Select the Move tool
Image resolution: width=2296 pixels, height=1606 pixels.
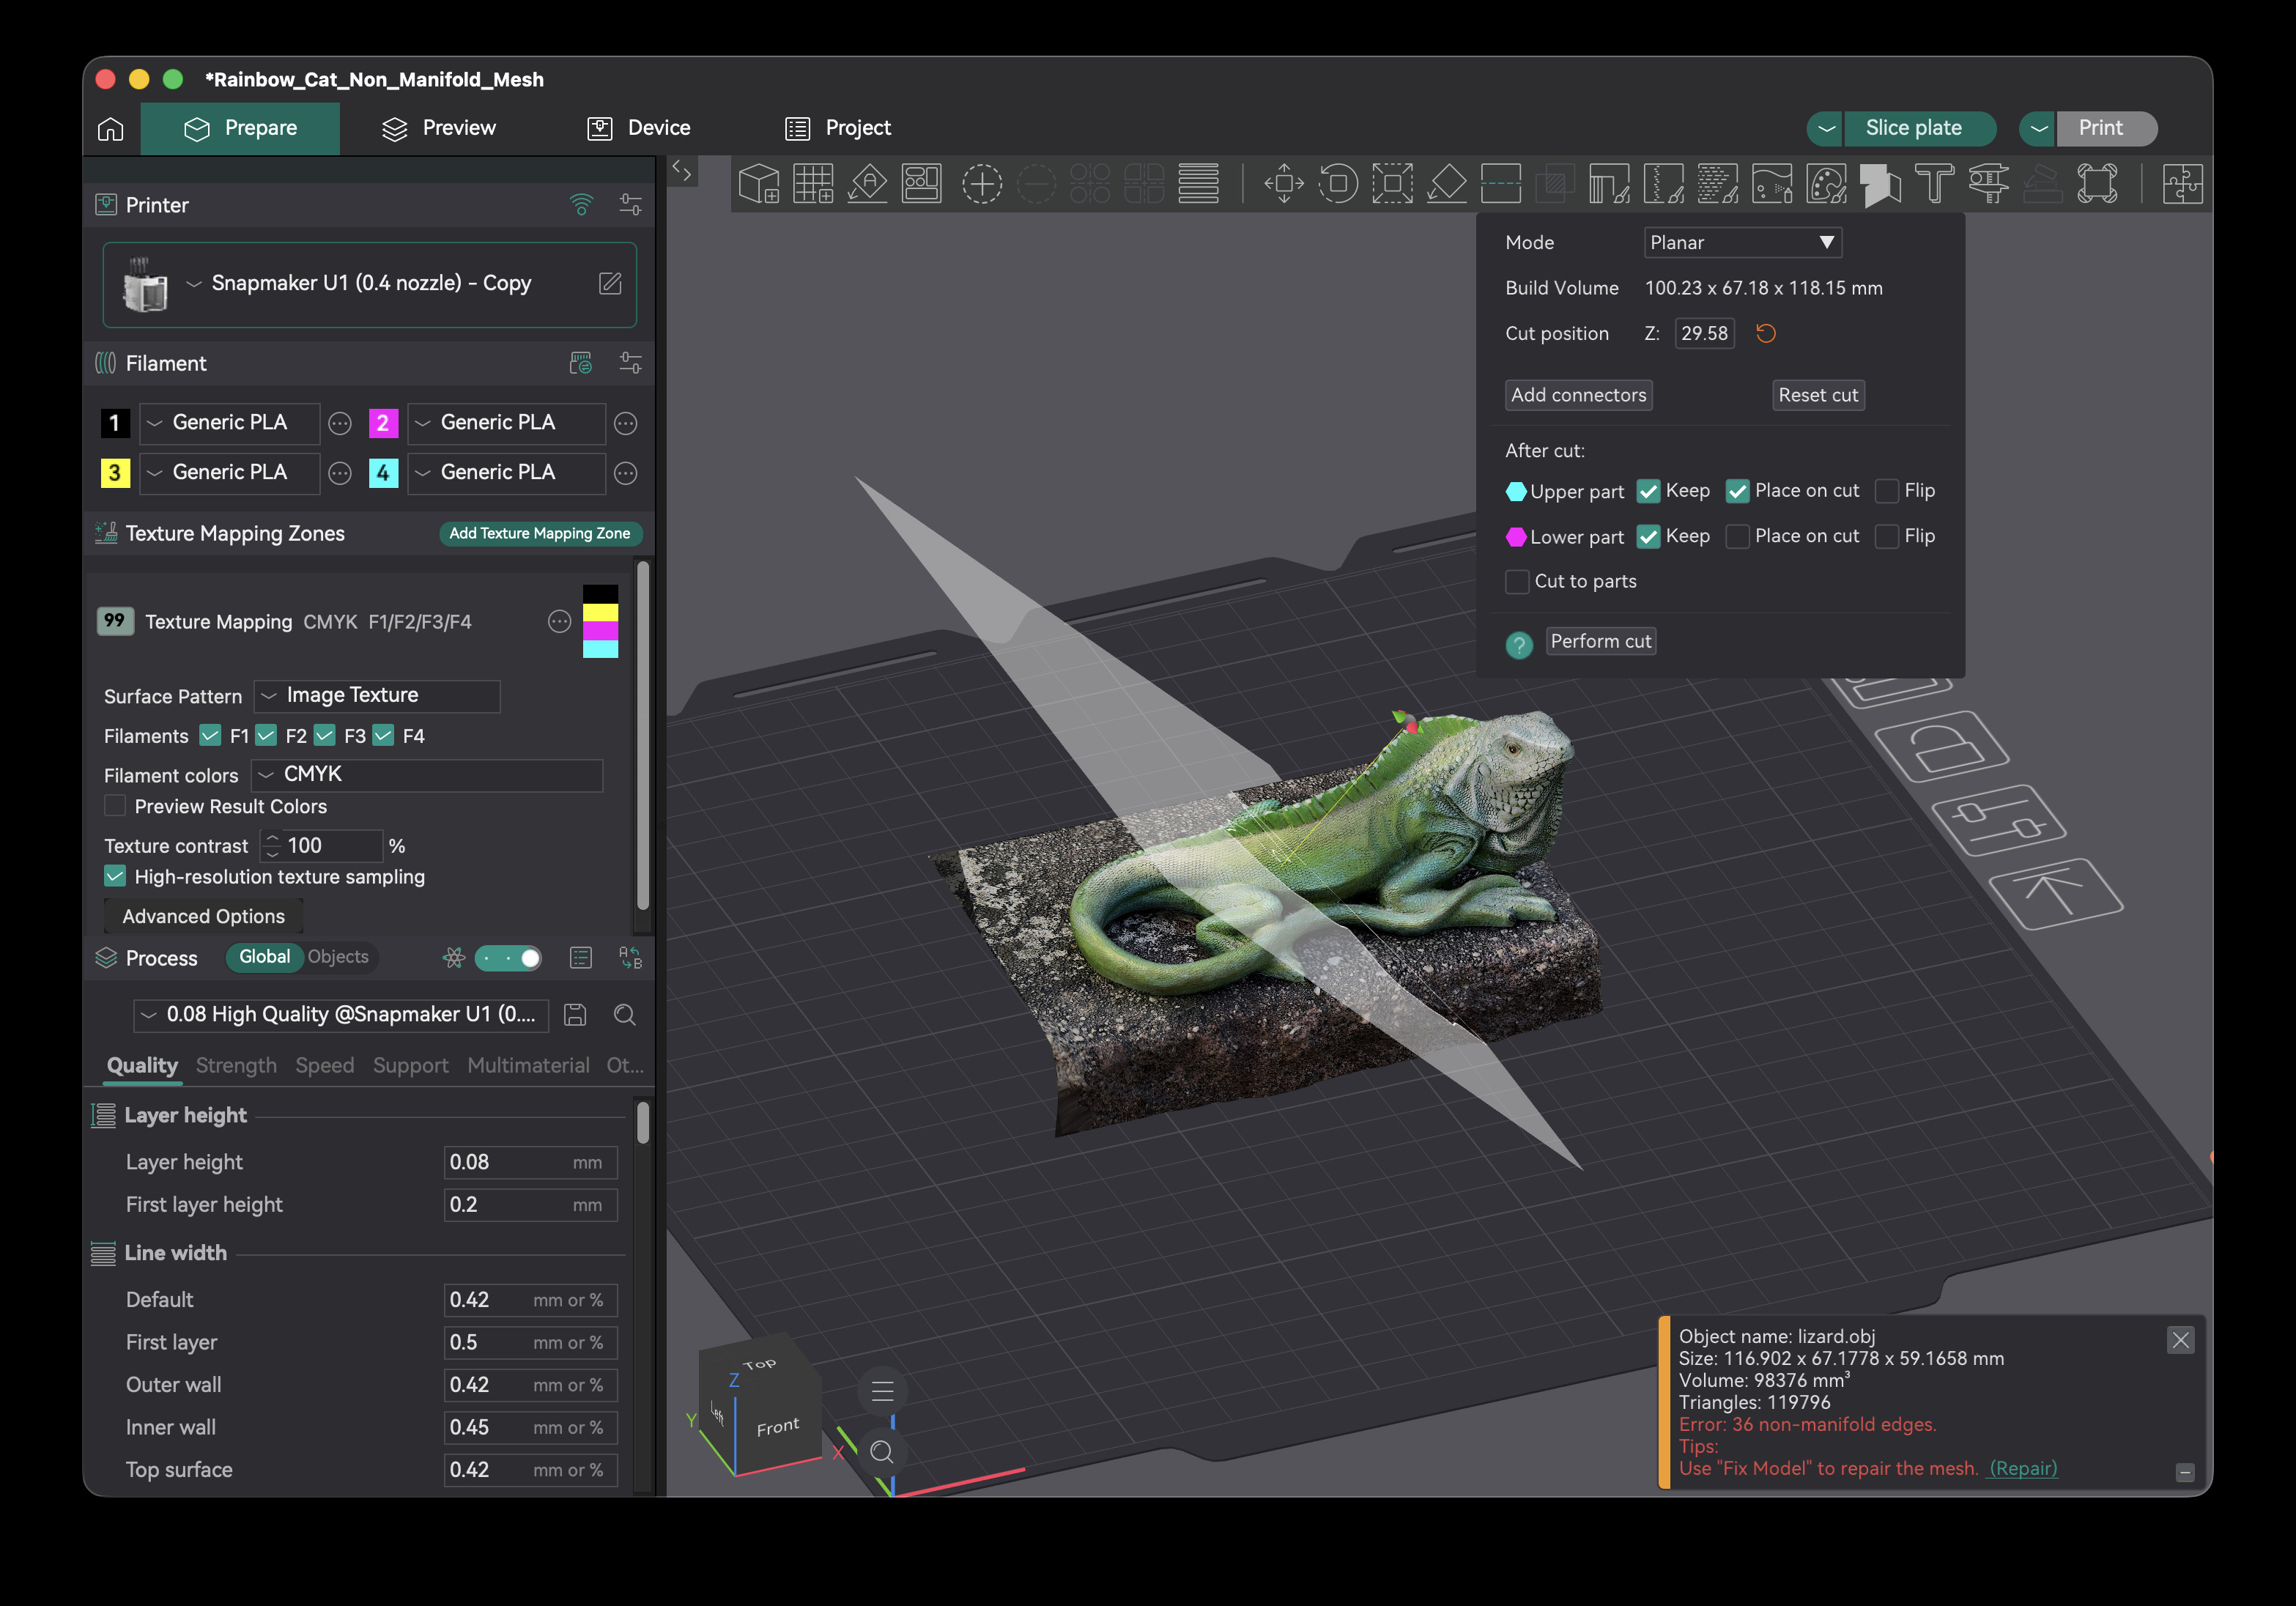pos(1284,184)
